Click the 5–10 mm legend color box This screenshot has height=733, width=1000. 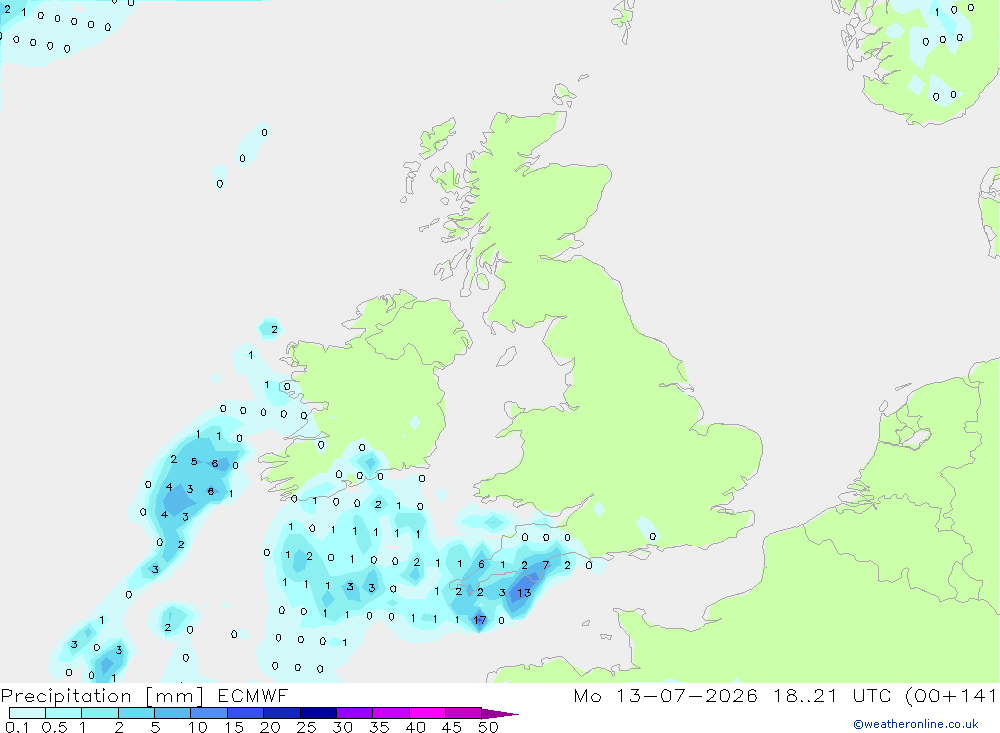(x=172, y=713)
